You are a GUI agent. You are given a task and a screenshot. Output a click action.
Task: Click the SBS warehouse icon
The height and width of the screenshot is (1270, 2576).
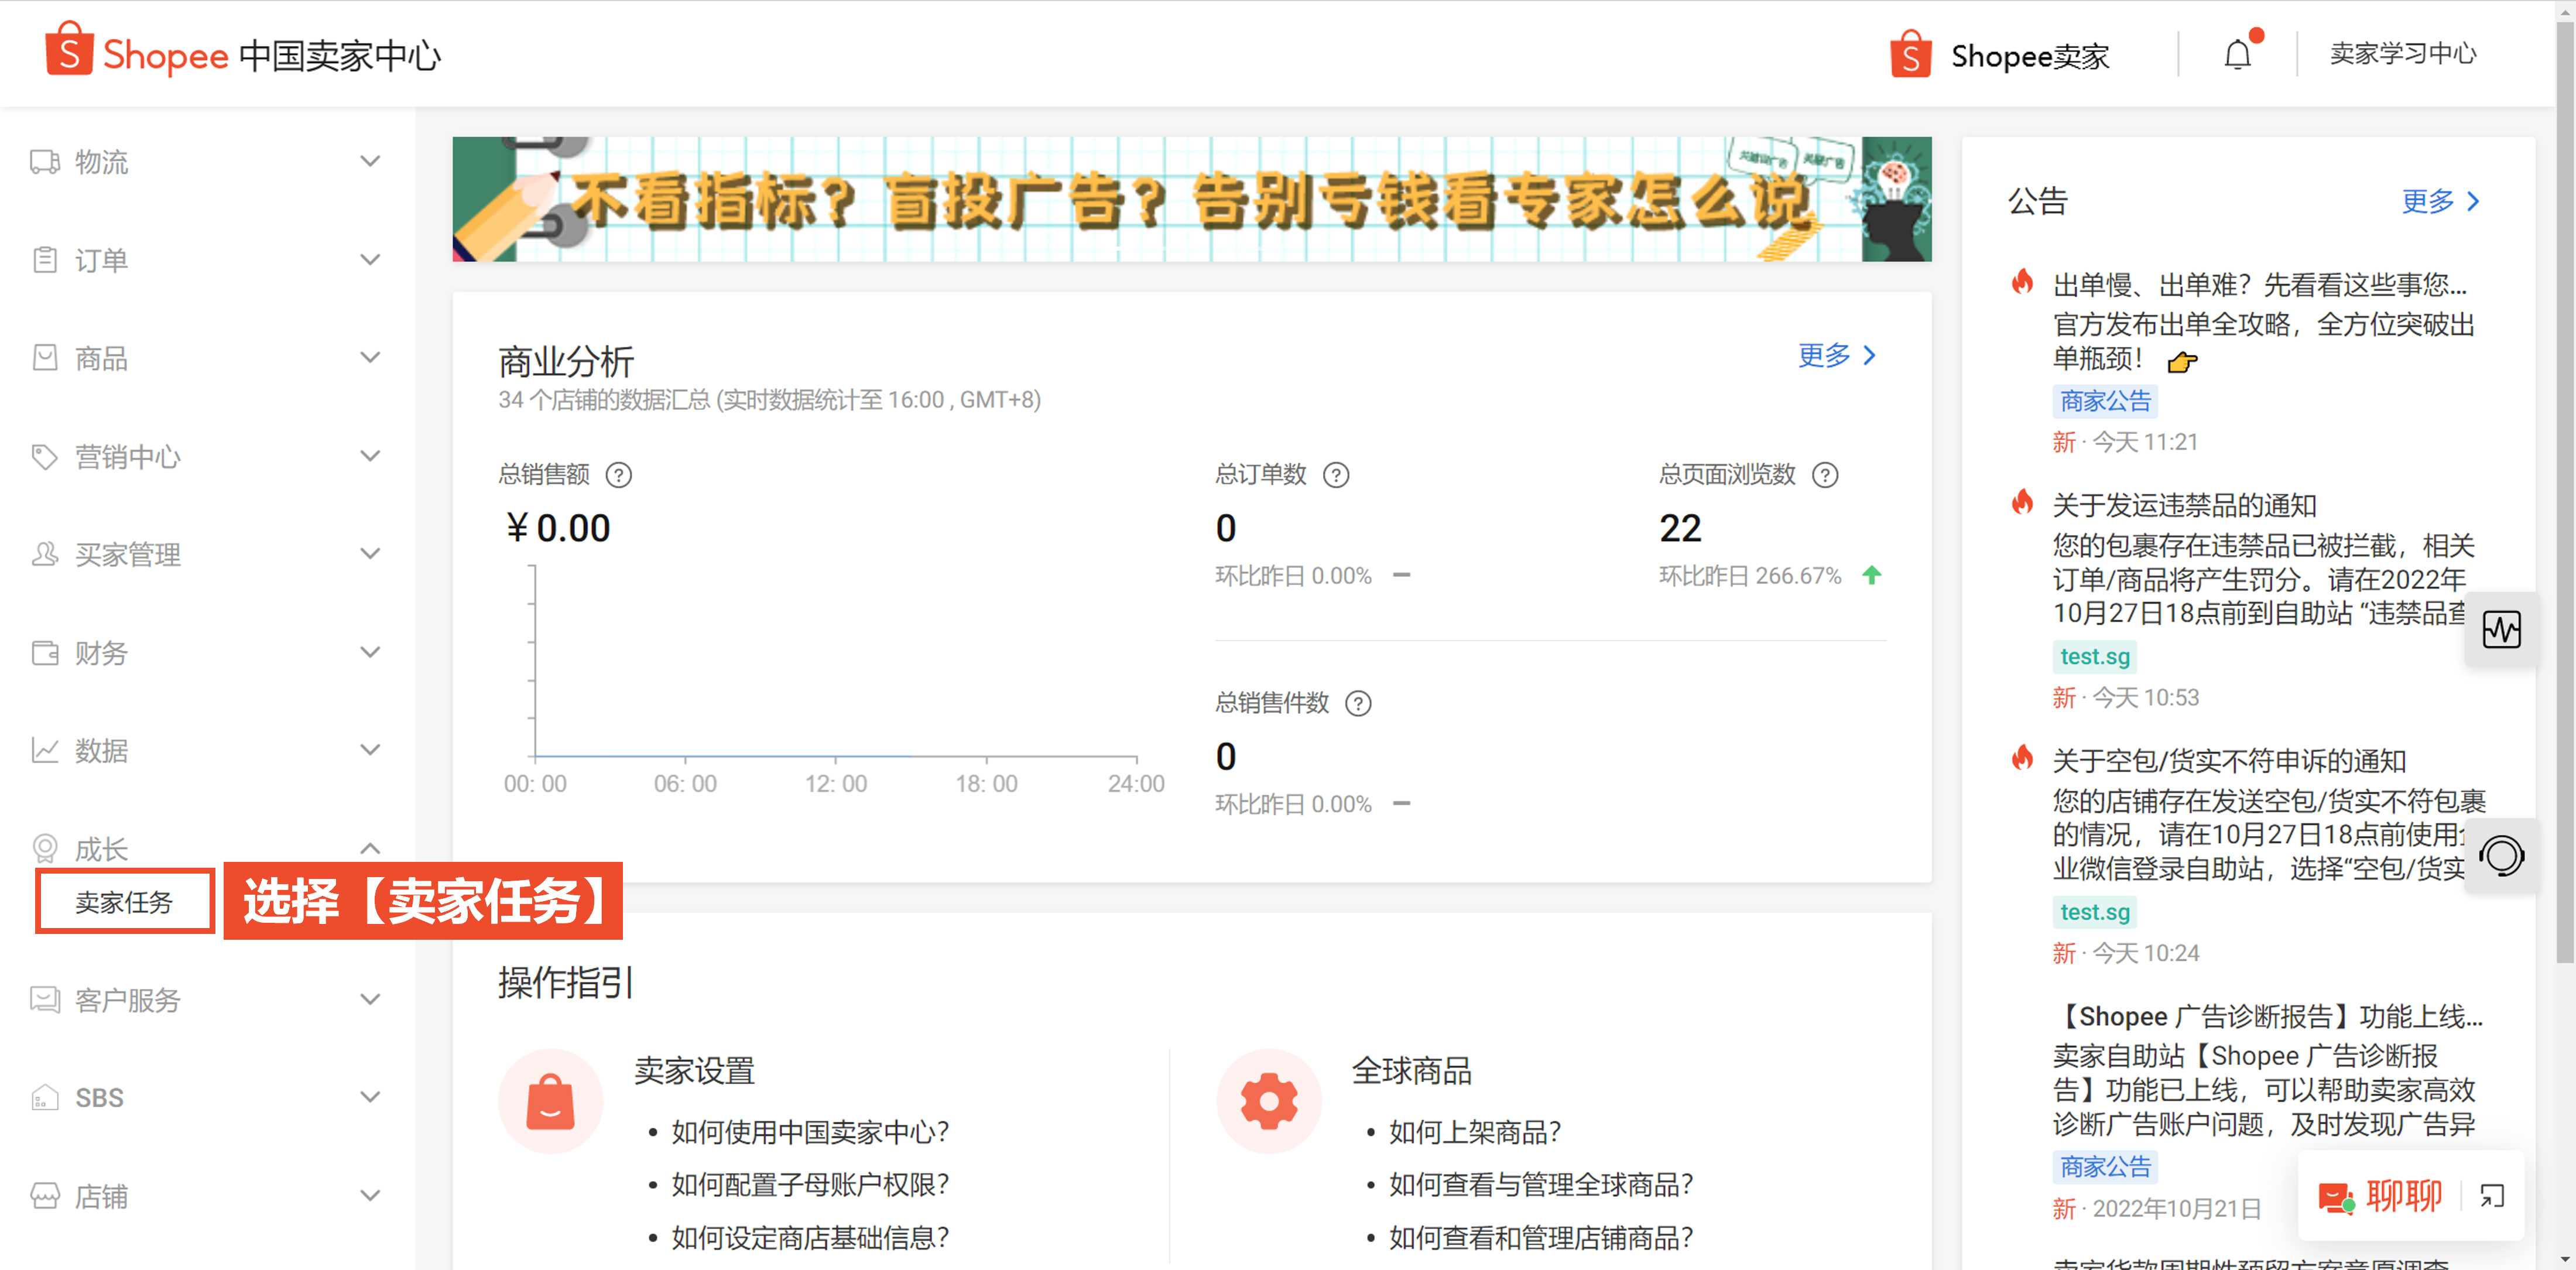[45, 1097]
